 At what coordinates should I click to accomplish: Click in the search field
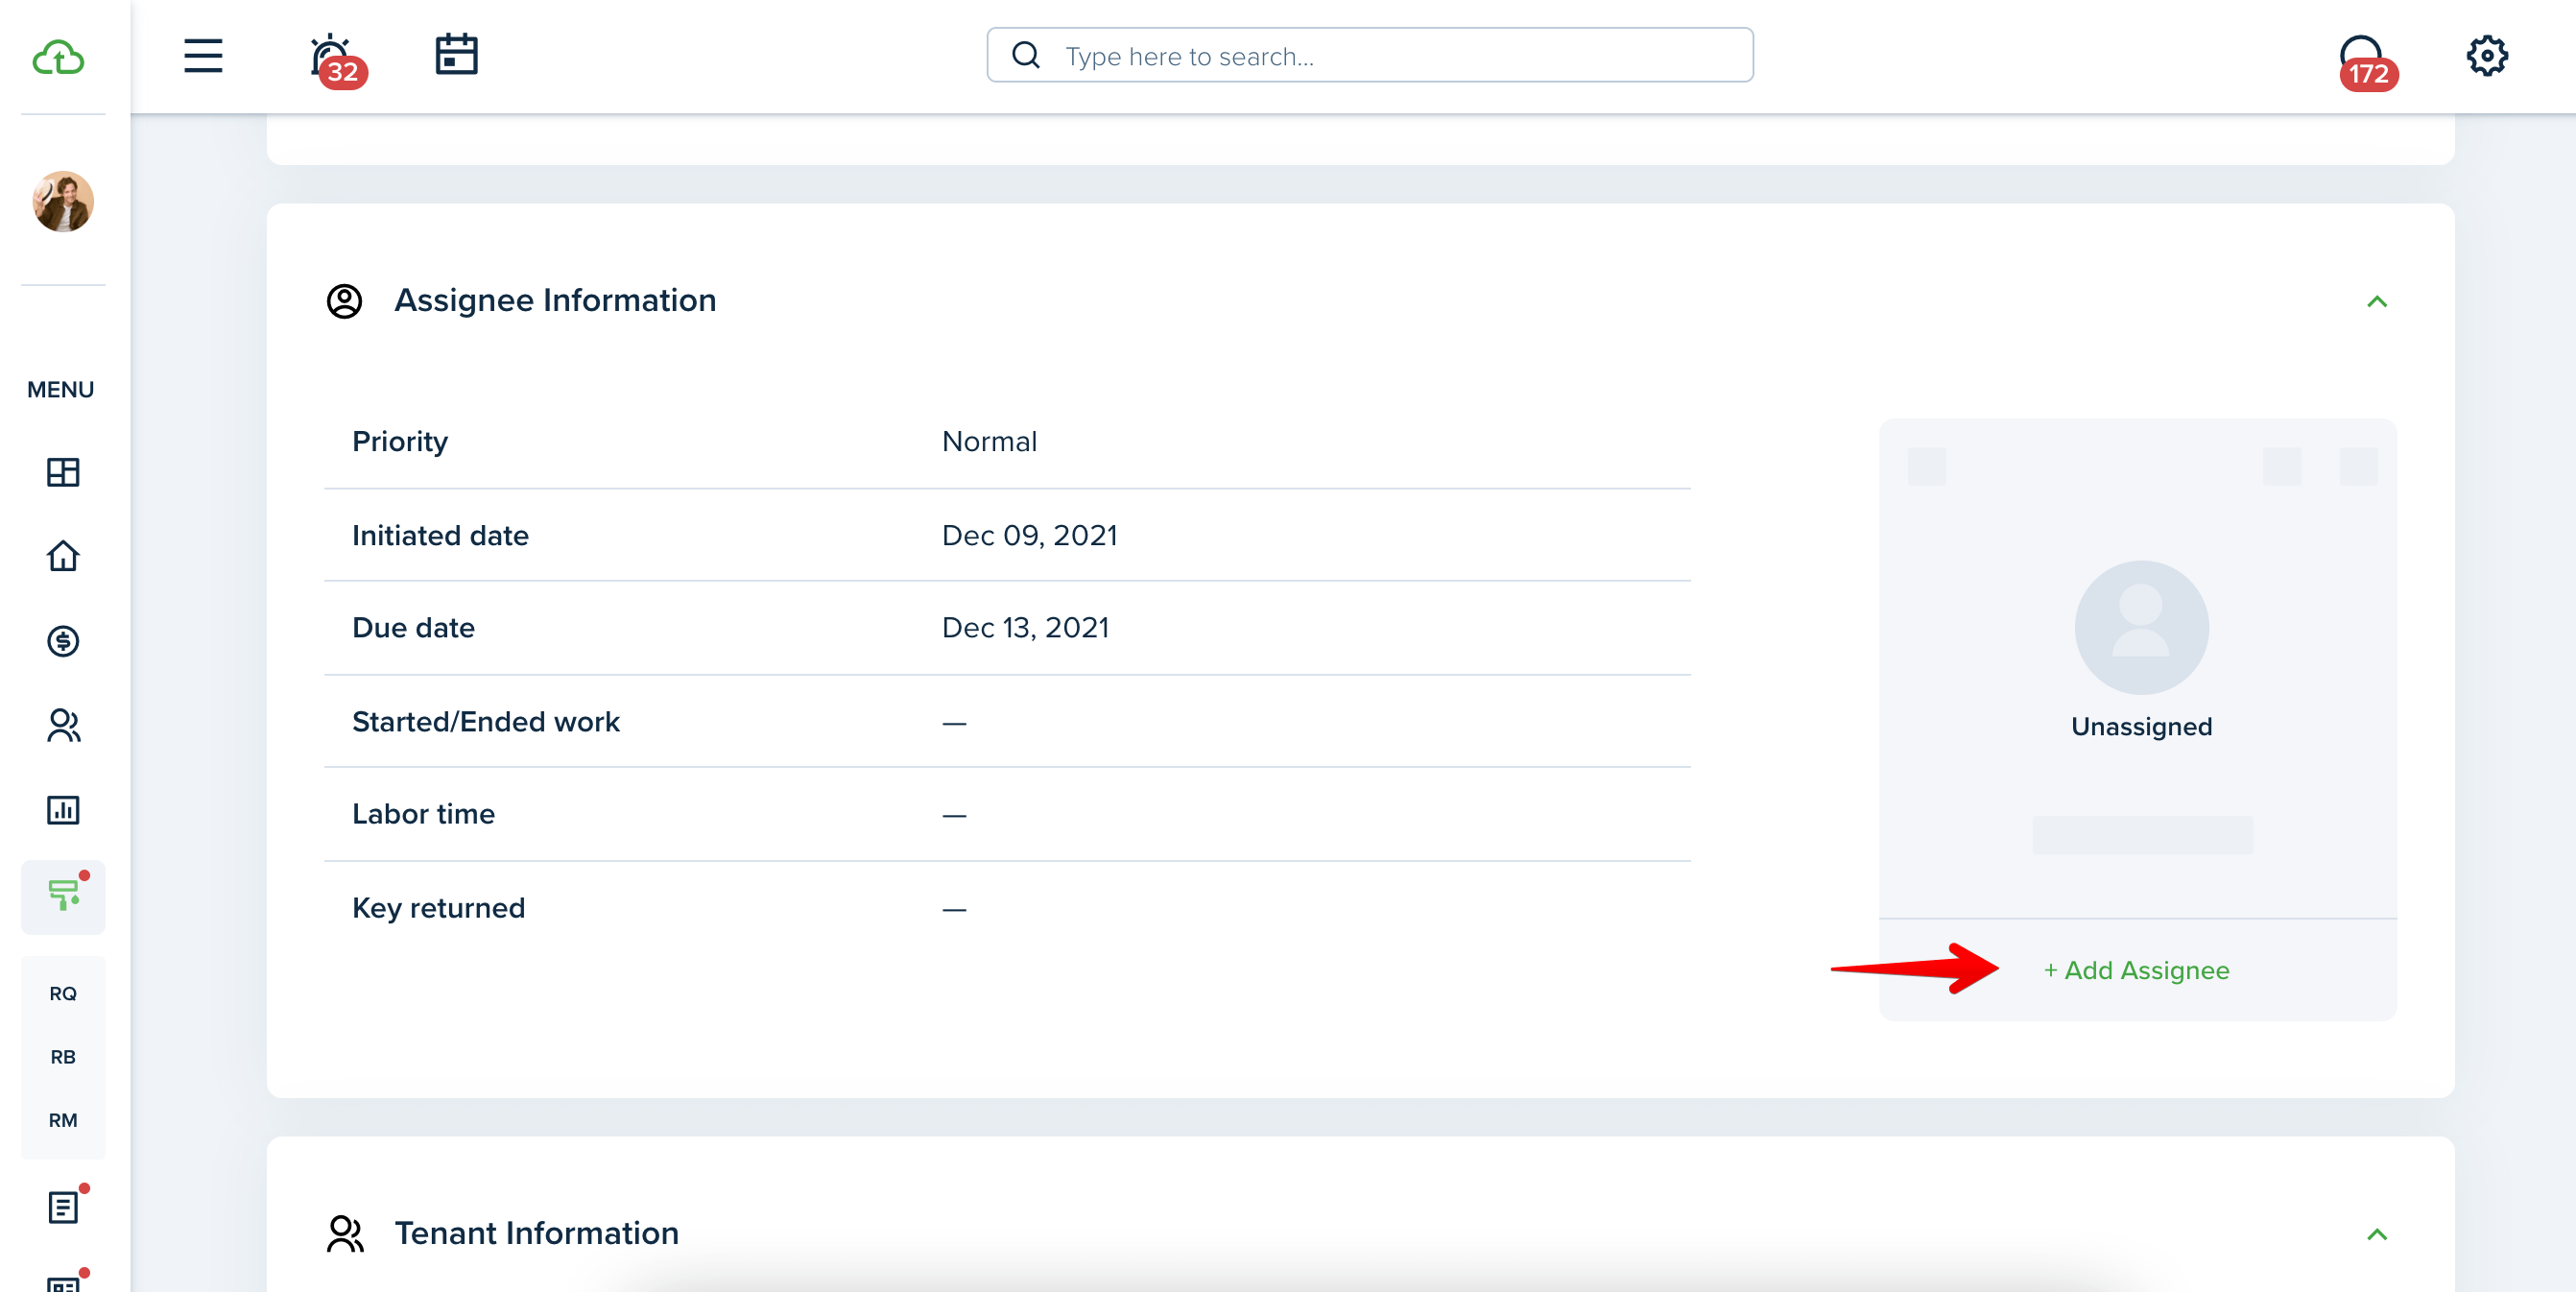coord(1369,55)
